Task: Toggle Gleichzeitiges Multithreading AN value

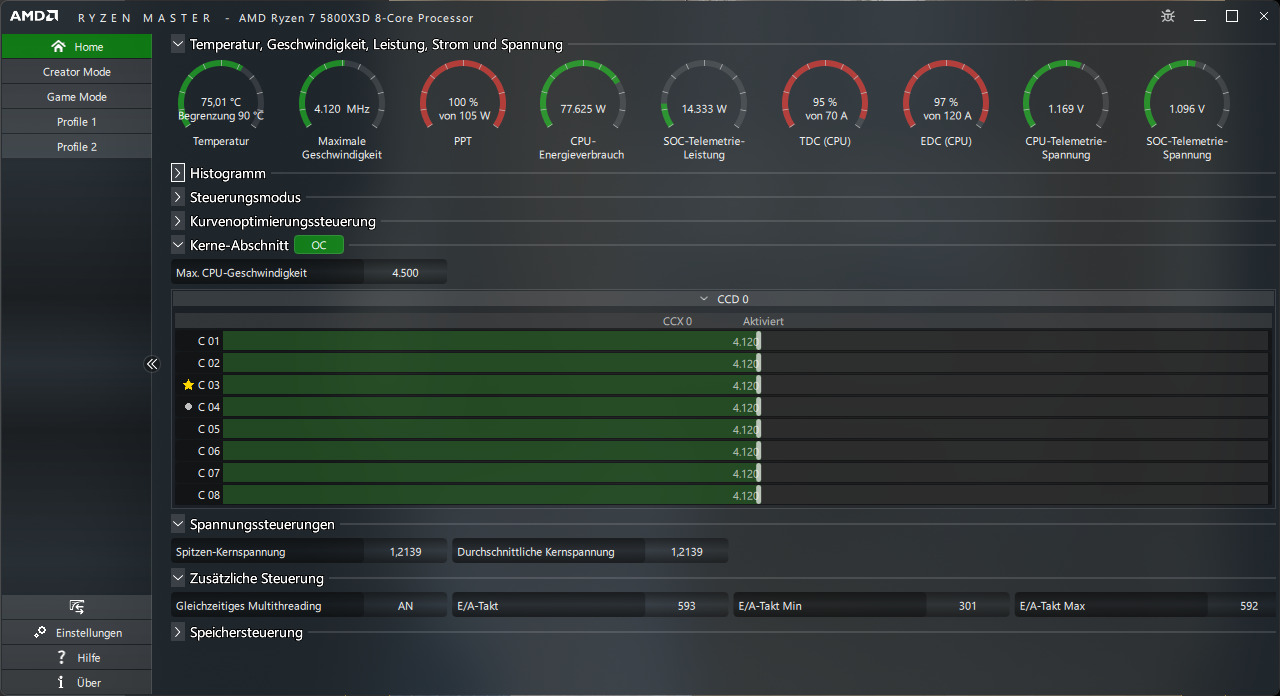Action: tap(405, 605)
